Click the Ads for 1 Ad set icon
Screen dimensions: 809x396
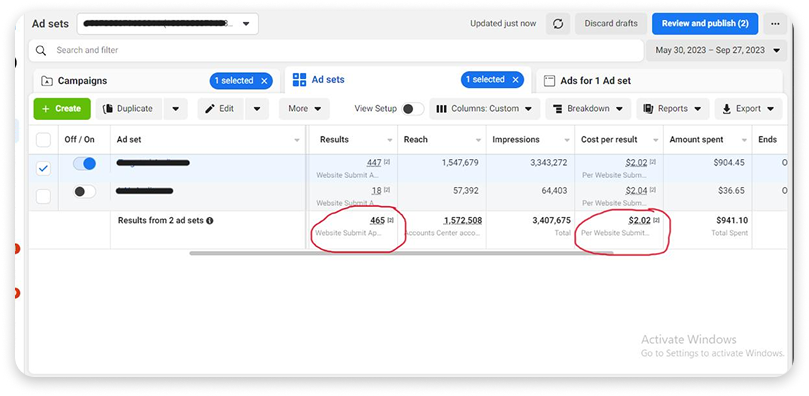pos(550,81)
